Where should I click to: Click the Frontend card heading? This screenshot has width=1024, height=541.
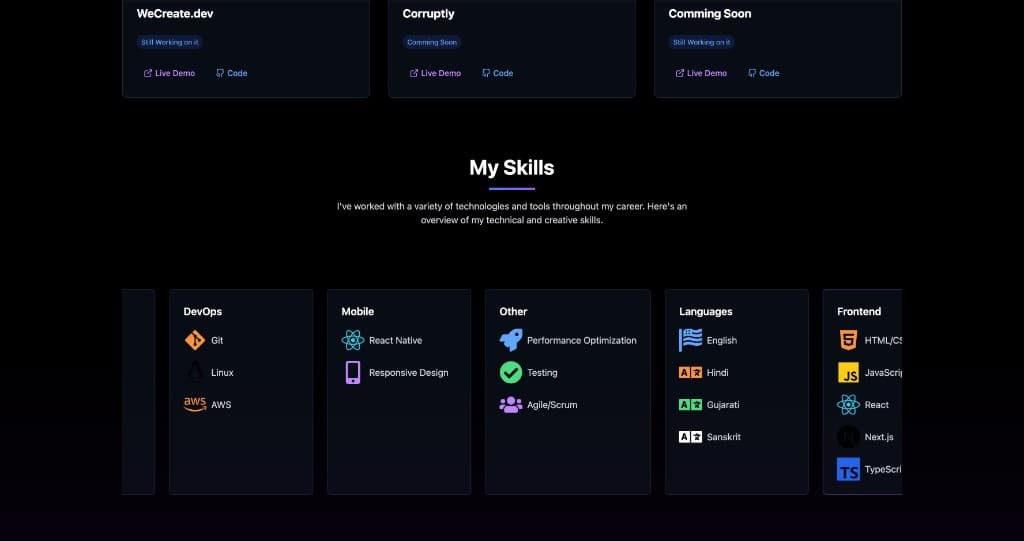pyautogui.click(x=859, y=312)
